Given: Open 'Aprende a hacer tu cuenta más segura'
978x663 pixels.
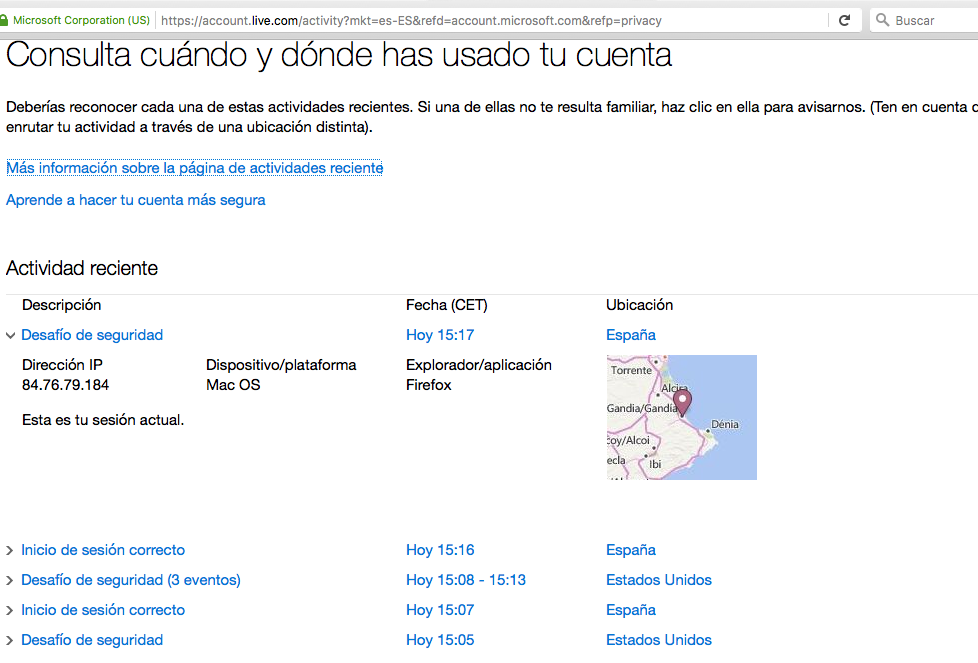Looking at the screenshot, I should [x=136, y=200].
